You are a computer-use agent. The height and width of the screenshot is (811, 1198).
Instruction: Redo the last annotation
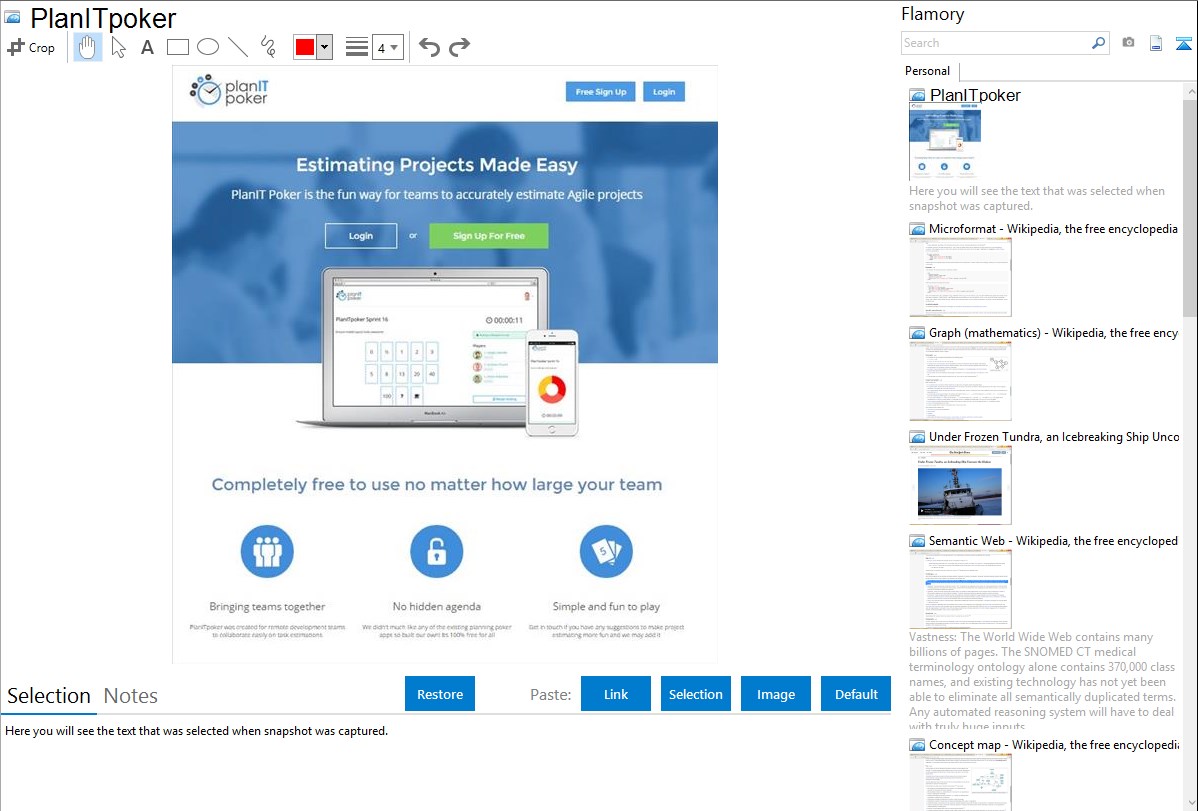click(x=459, y=47)
